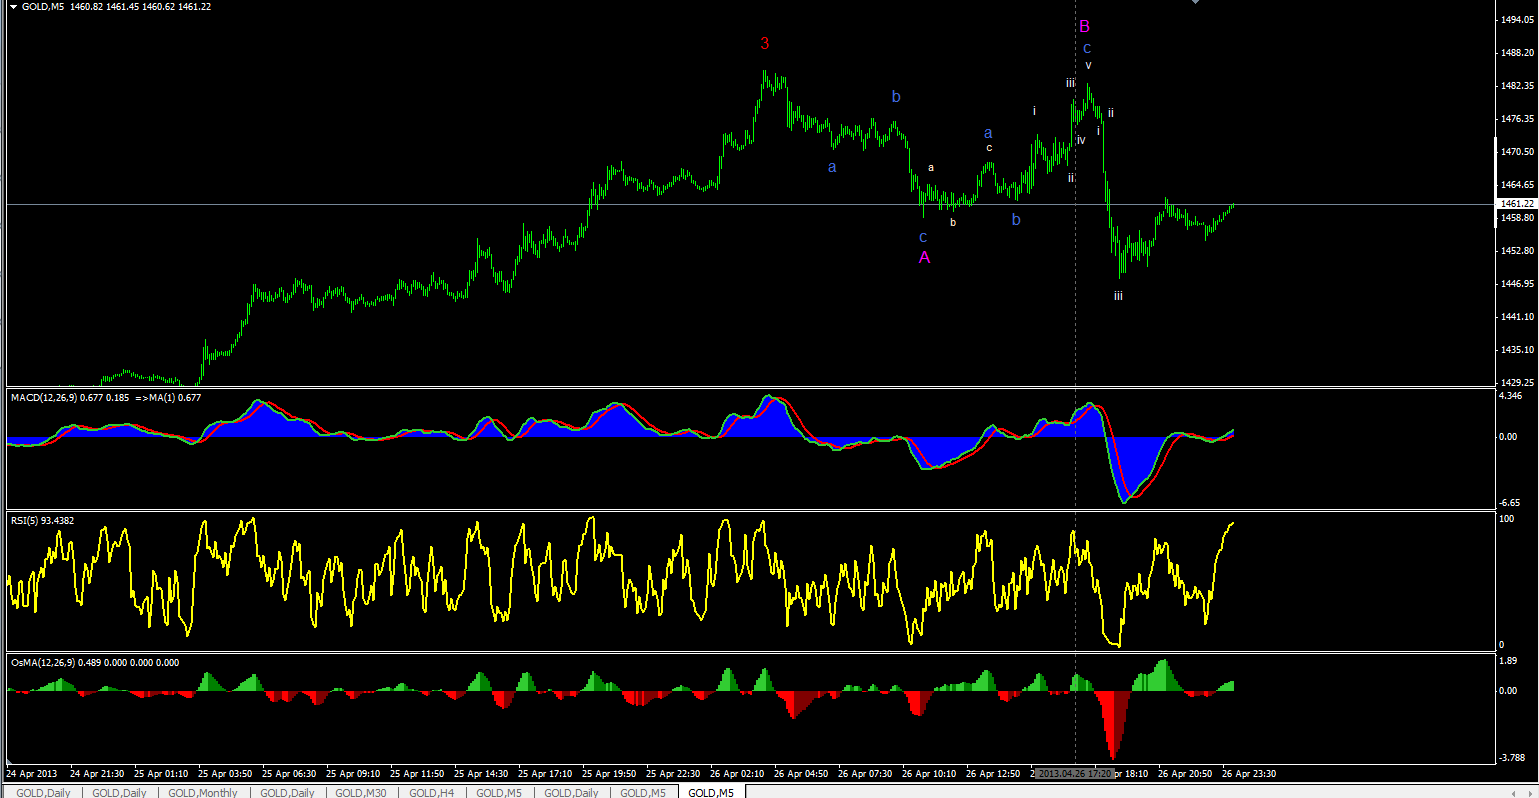Click the 26 Apr 20:50 time label

(1185, 774)
